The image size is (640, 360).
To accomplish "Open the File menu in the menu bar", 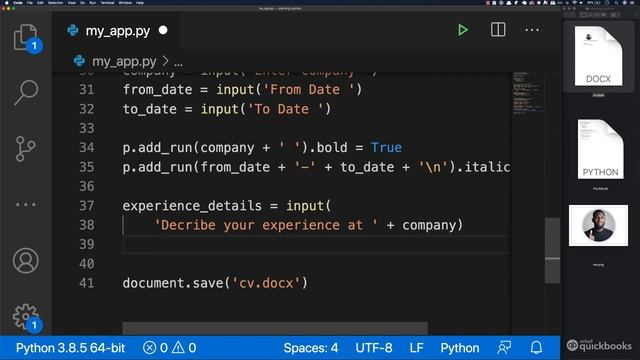I will pyautogui.click(x=30, y=2).
